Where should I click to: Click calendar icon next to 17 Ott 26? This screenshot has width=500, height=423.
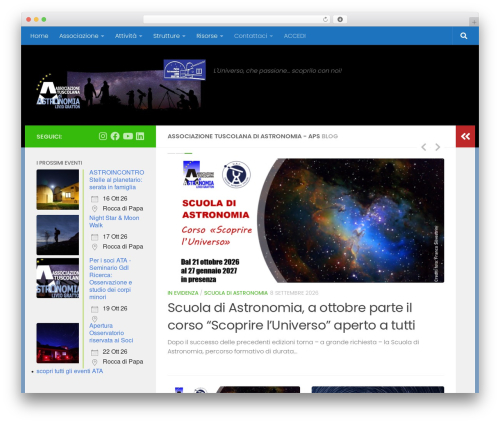pos(95,237)
